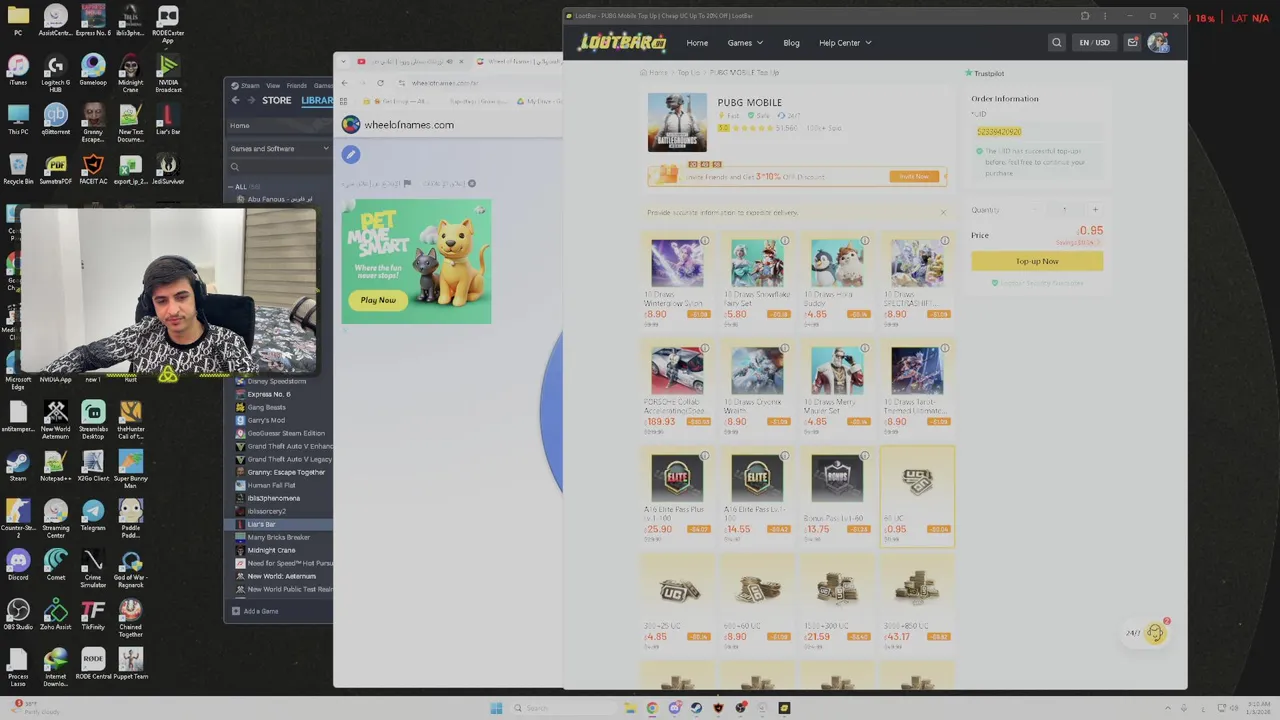The image size is (1280, 720).
Task: Reload the wheelofnames page
Action: pyautogui.click(x=380, y=83)
